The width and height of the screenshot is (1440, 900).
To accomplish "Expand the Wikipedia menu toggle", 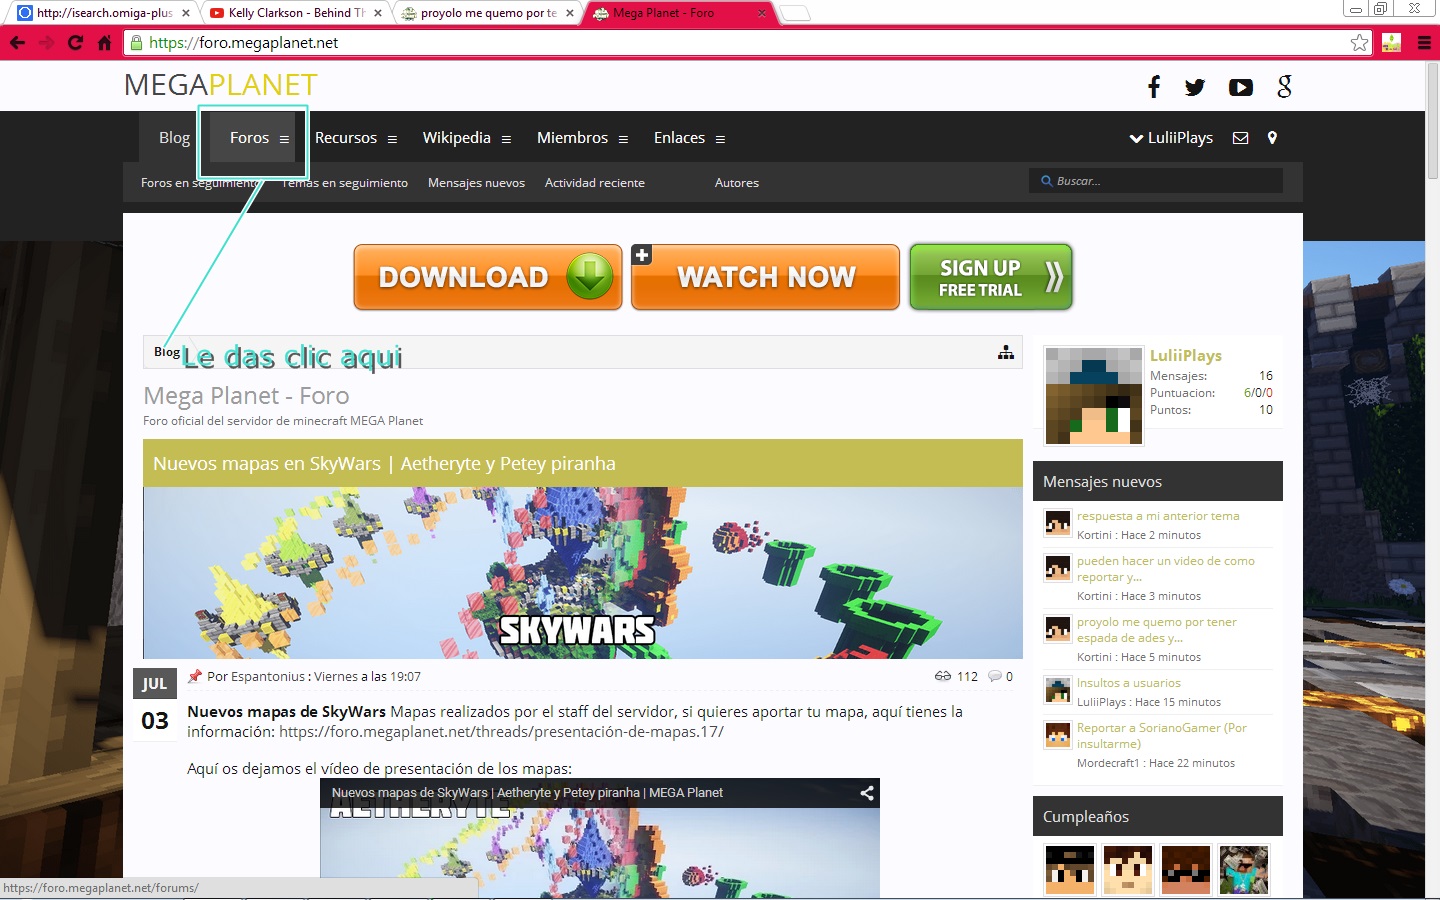I will pos(506,139).
